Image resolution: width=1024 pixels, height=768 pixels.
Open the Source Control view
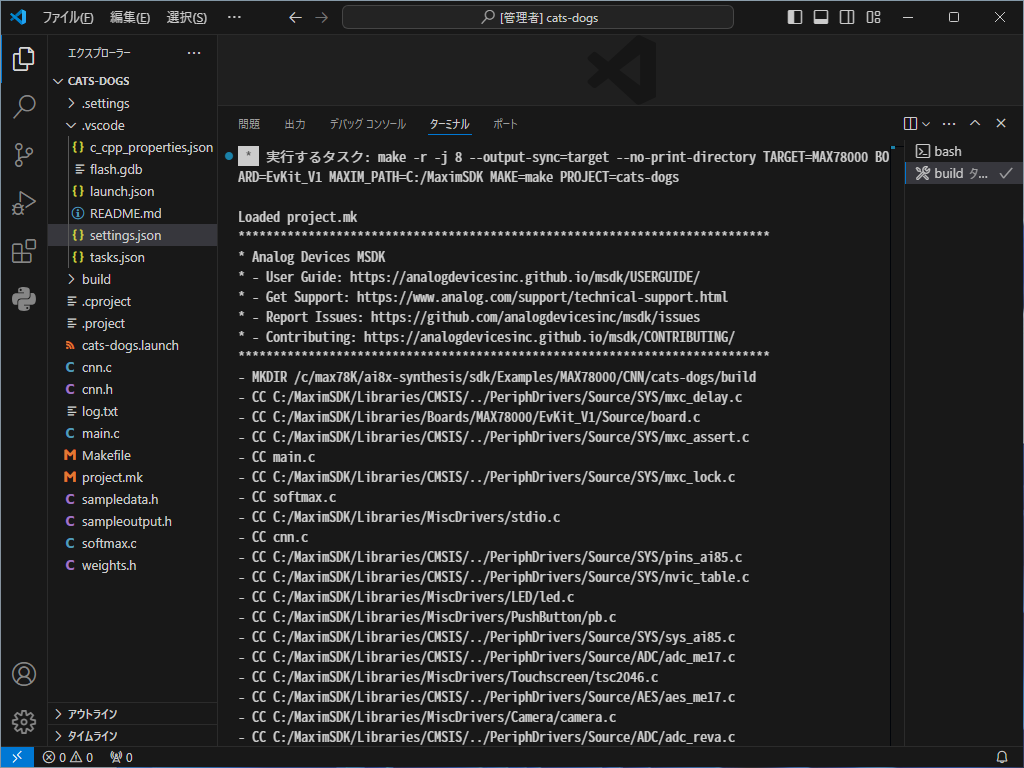click(x=24, y=155)
